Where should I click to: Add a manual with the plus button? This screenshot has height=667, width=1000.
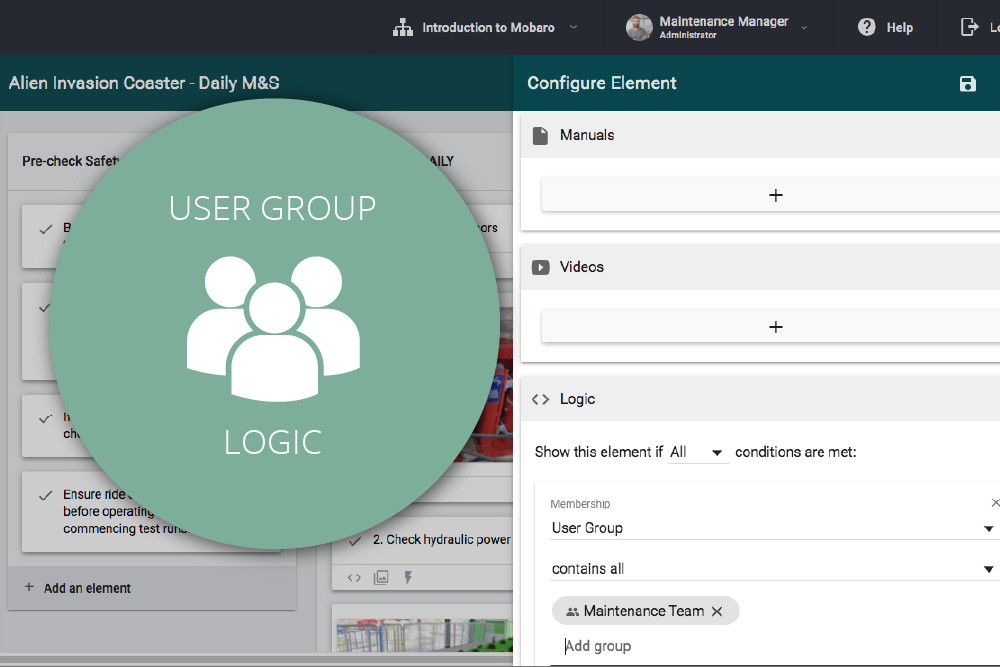(x=776, y=195)
